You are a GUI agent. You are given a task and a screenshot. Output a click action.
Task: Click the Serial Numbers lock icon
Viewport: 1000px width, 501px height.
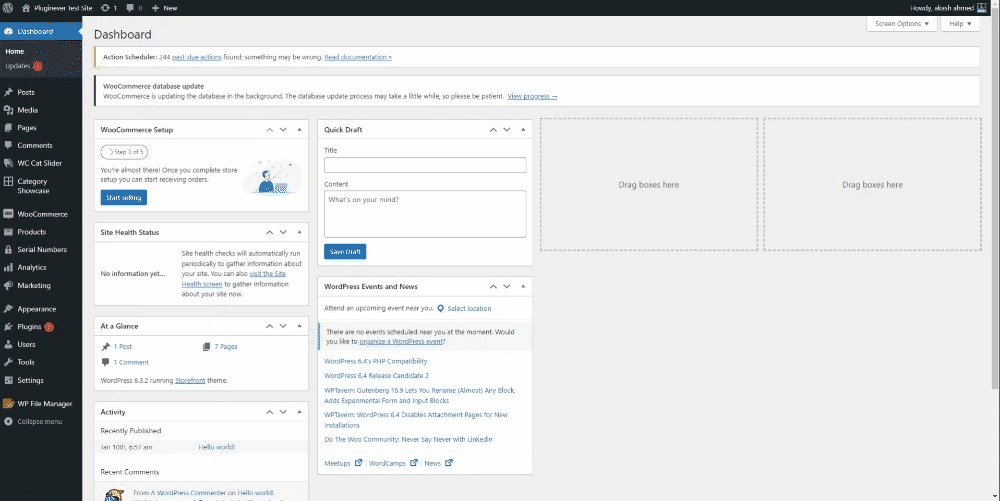coord(8,250)
